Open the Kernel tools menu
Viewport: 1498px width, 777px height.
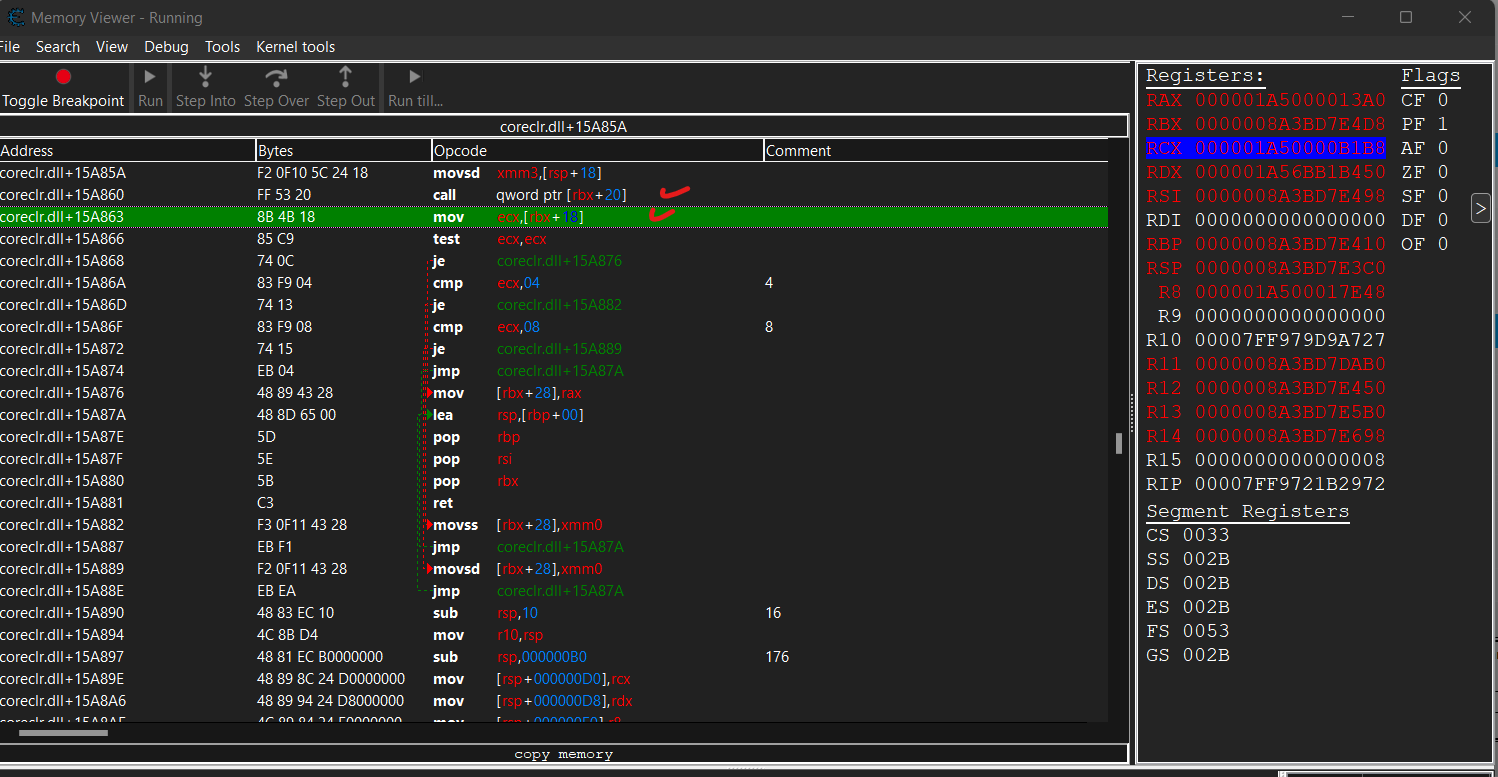click(295, 47)
